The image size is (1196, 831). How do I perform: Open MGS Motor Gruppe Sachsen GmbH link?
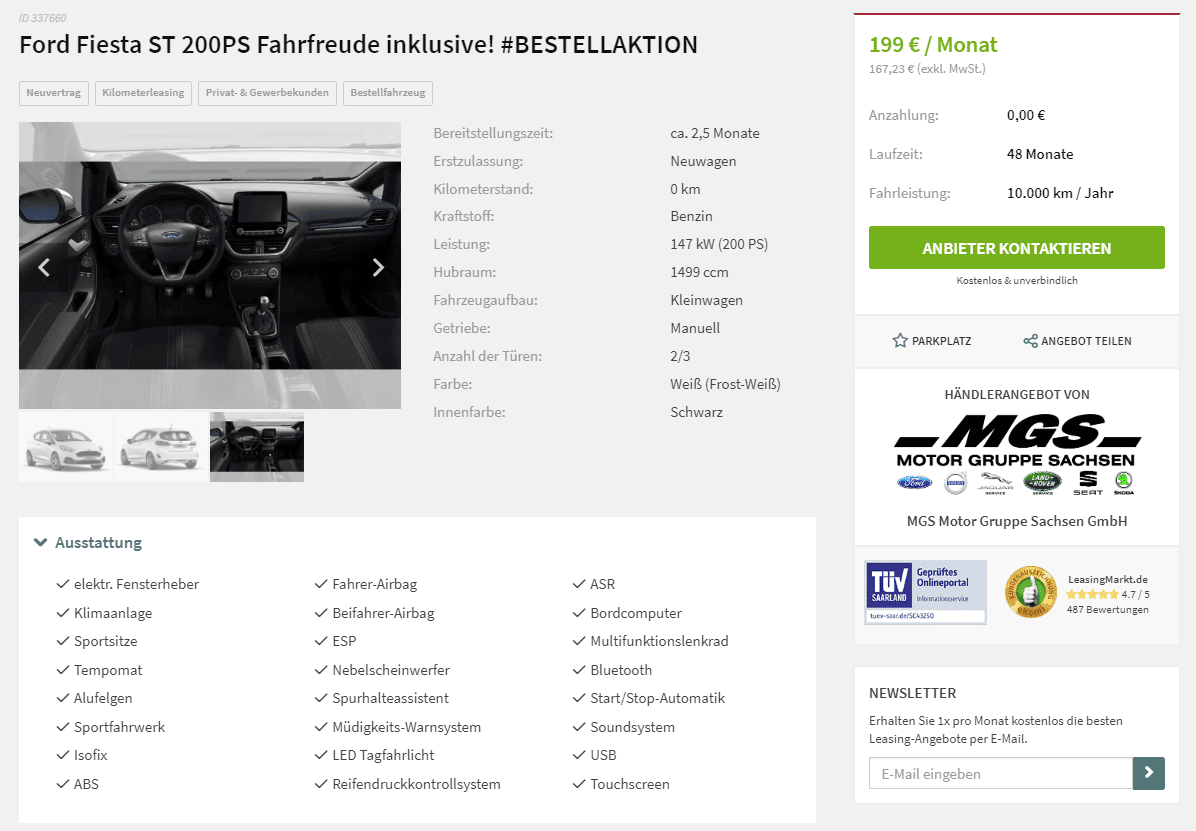point(1017,521)
